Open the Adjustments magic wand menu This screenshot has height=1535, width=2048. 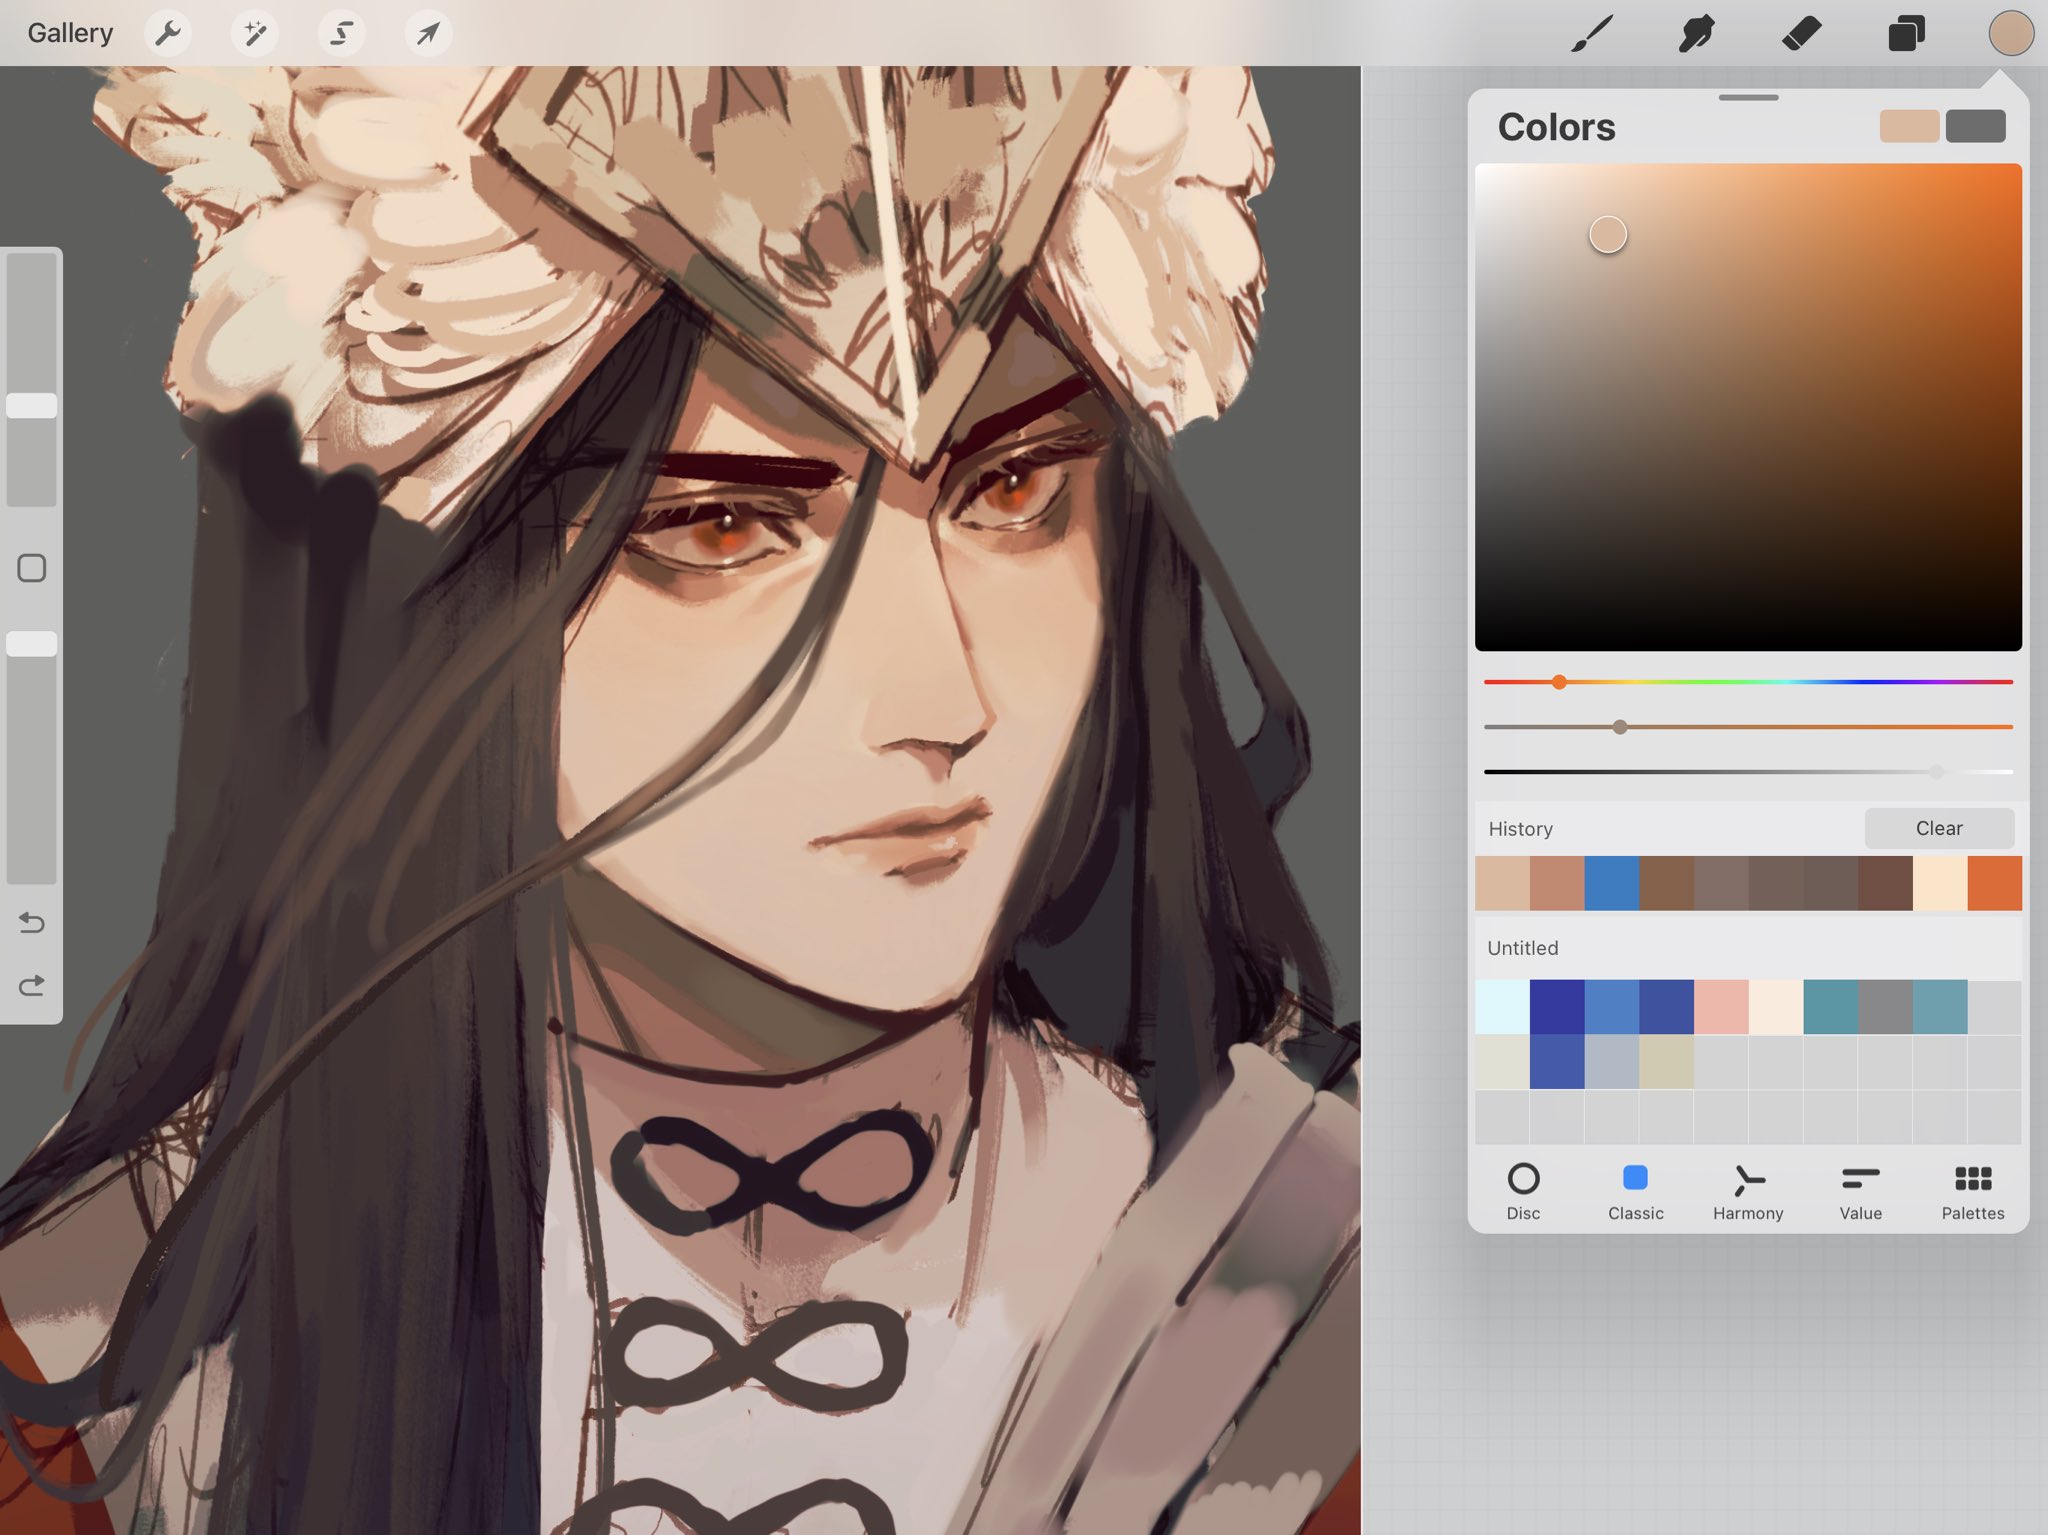pyautogui.click(x=255, y=34)
